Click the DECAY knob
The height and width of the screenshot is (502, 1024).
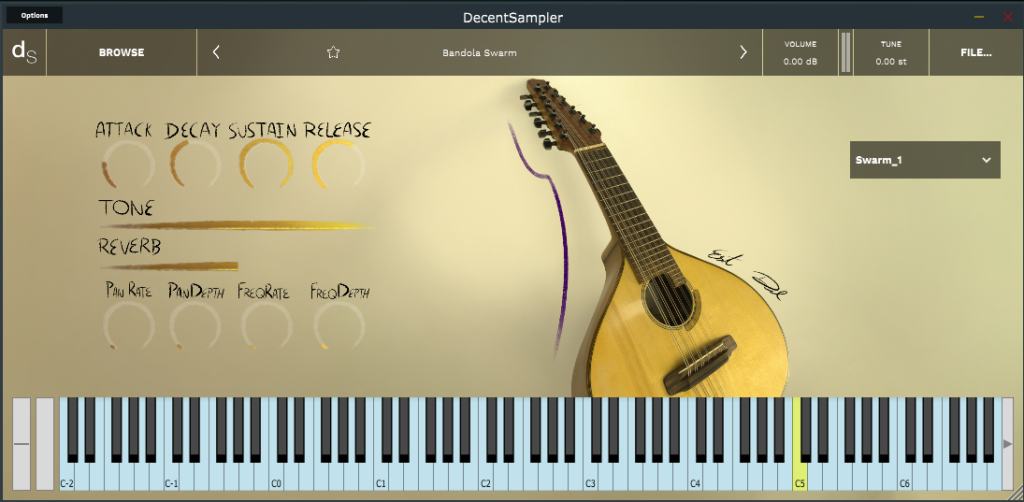click(196, 165)
